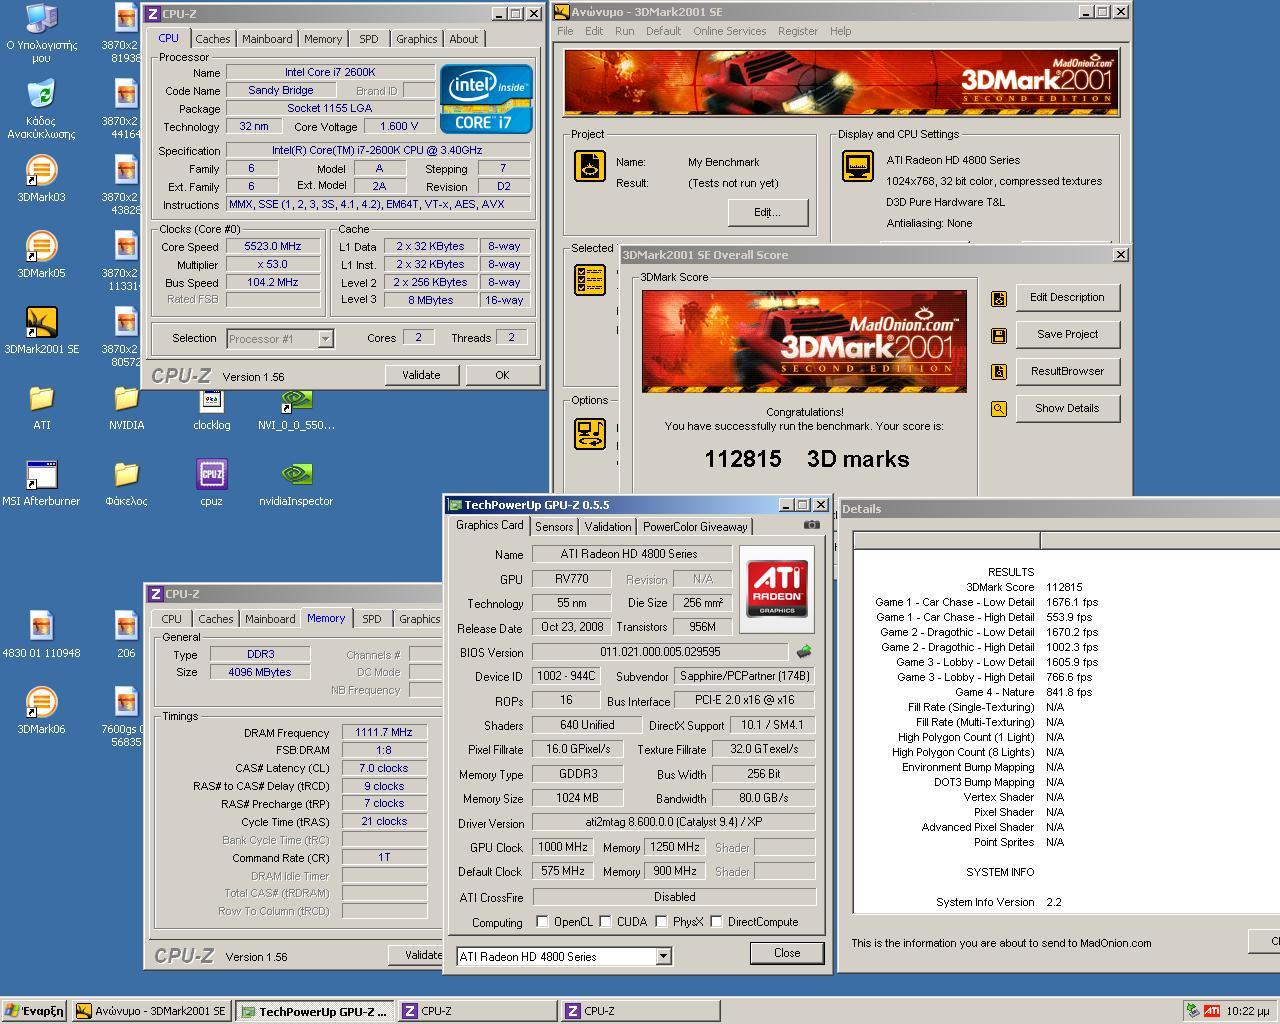
Task: Click the ResultBrowser icon
Action: pyautogui.click(x=998, y=372)
